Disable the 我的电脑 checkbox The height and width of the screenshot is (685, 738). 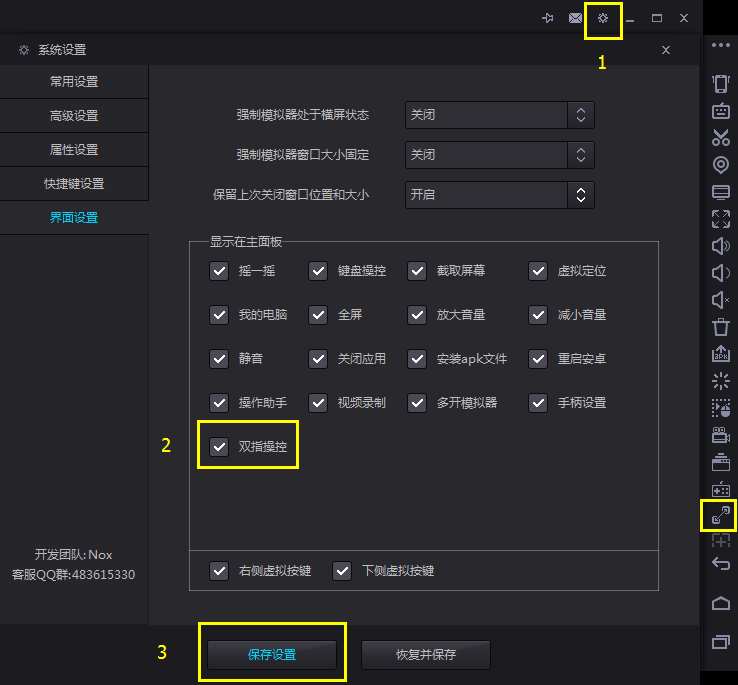pos(219,315)
